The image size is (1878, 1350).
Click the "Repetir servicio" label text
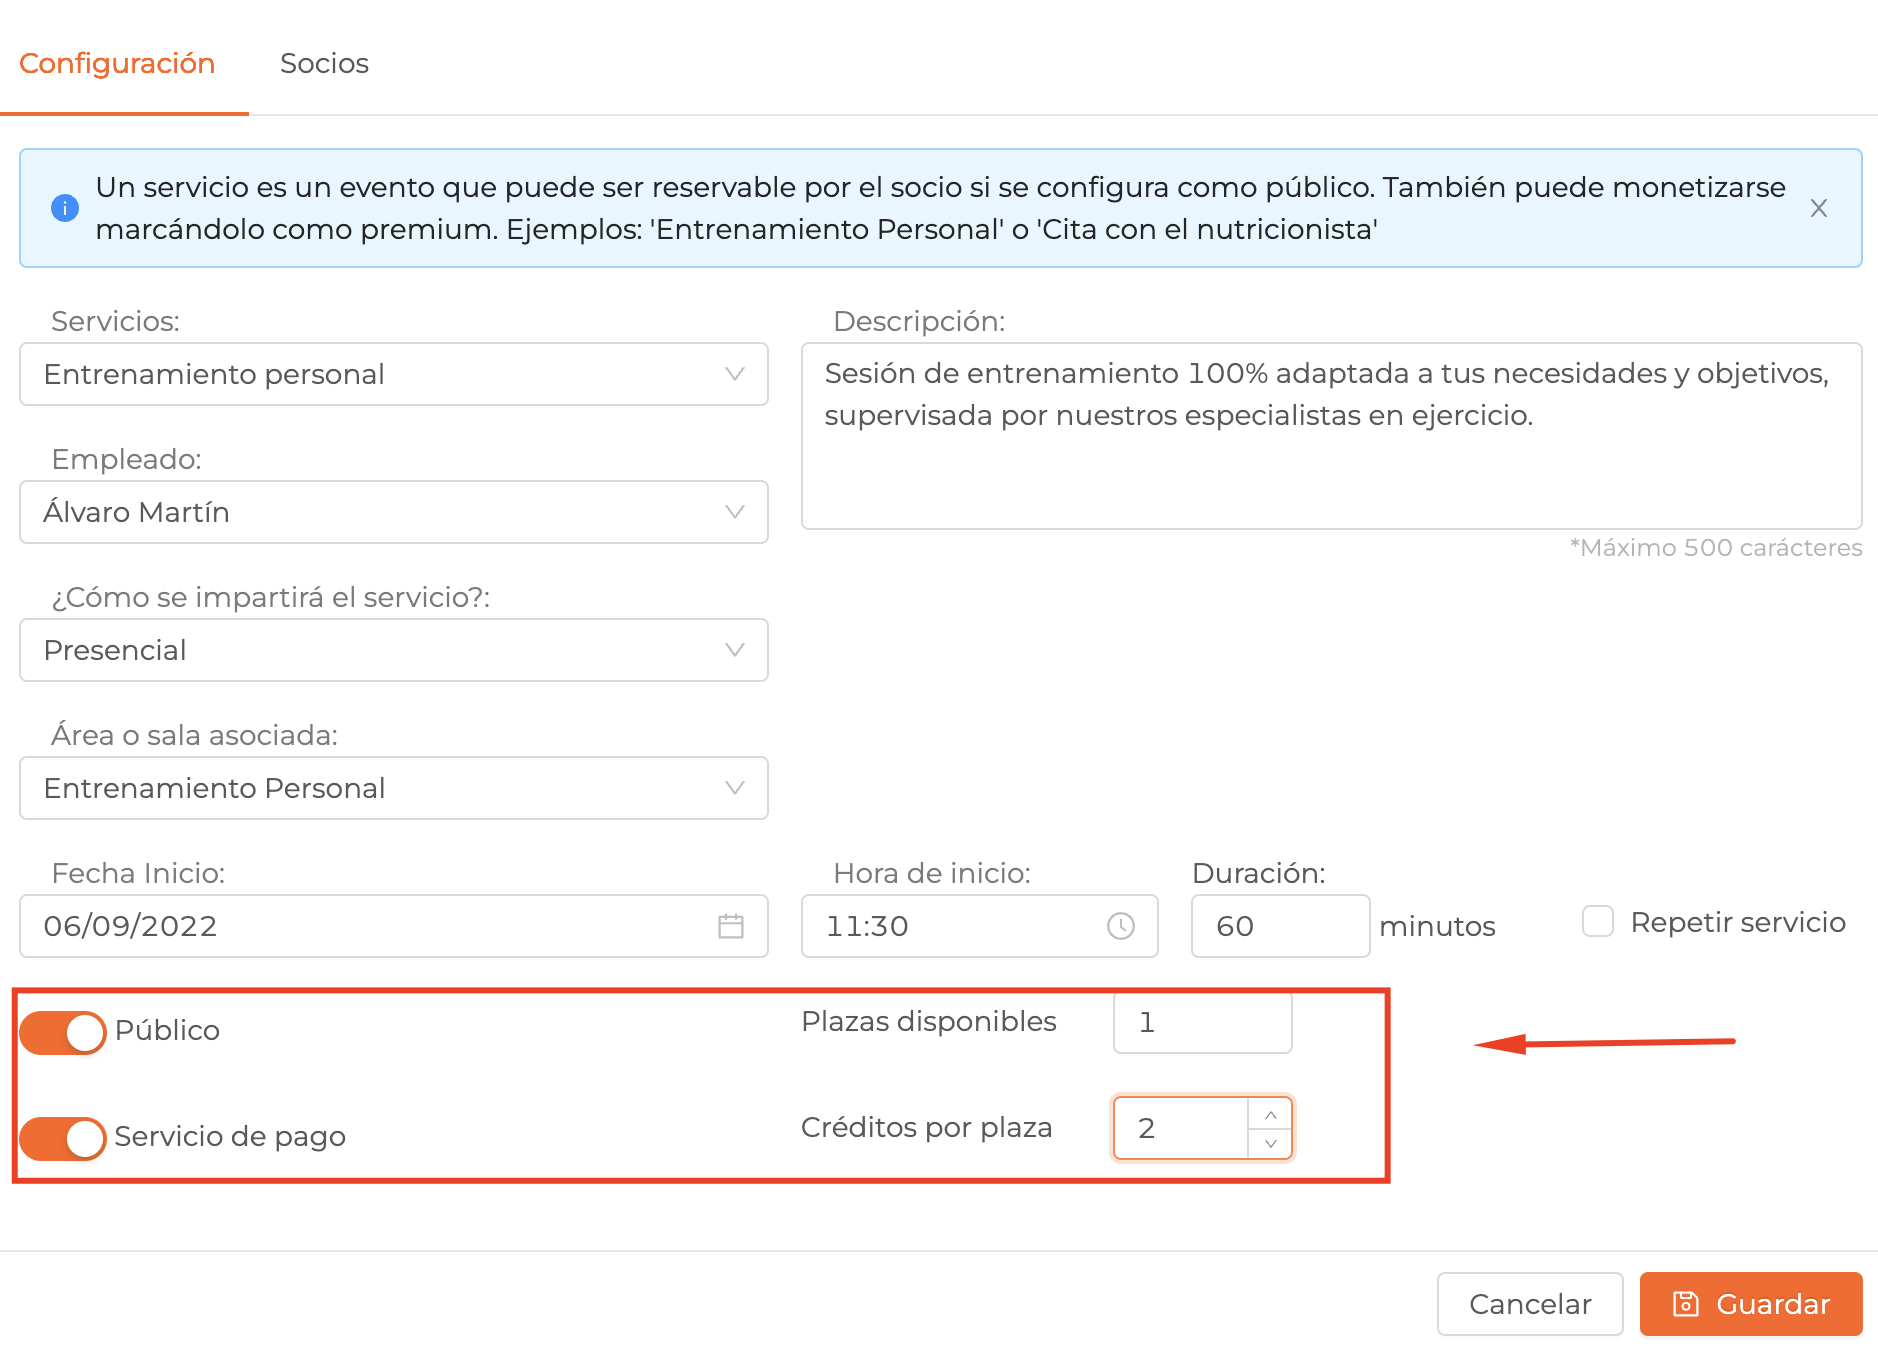pos(1738,922)
